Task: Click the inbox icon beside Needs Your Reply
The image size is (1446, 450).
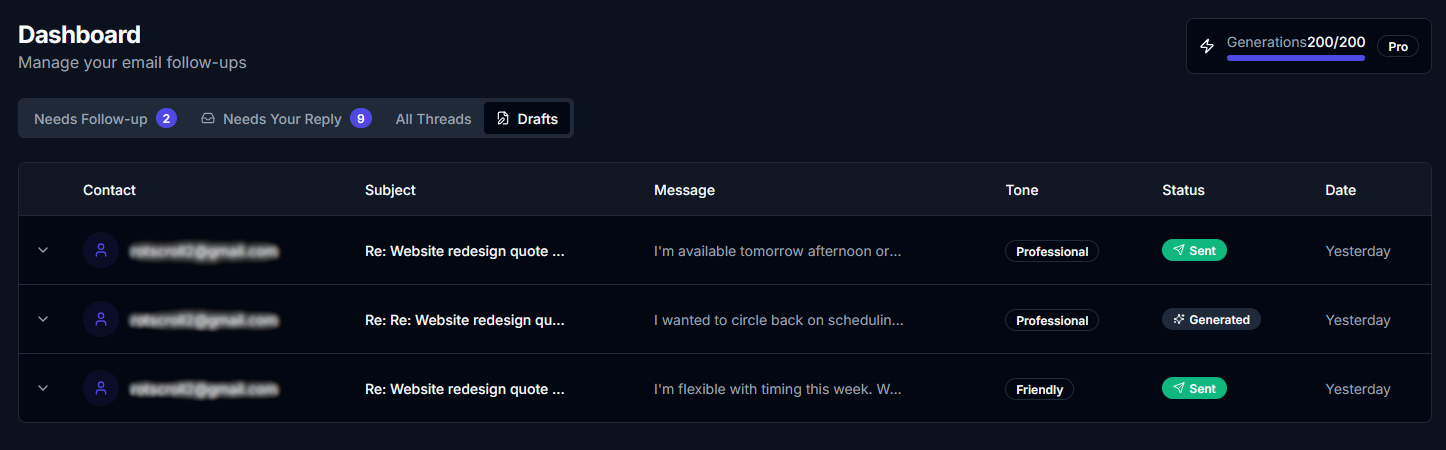Action: pos(208,119)
